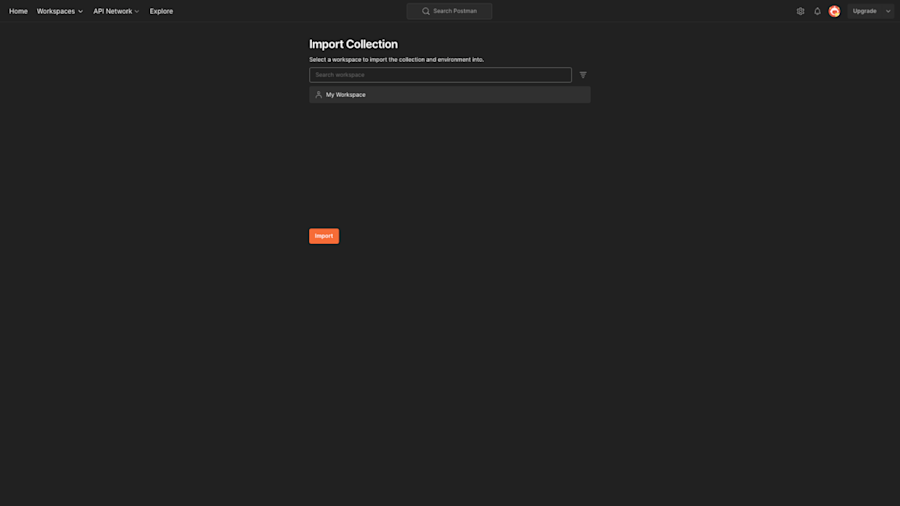Click the 'Select a workspace to import' instruction text
Image resolution: width=900 pixels, height=506 pixels.
[x=396, y=60]
